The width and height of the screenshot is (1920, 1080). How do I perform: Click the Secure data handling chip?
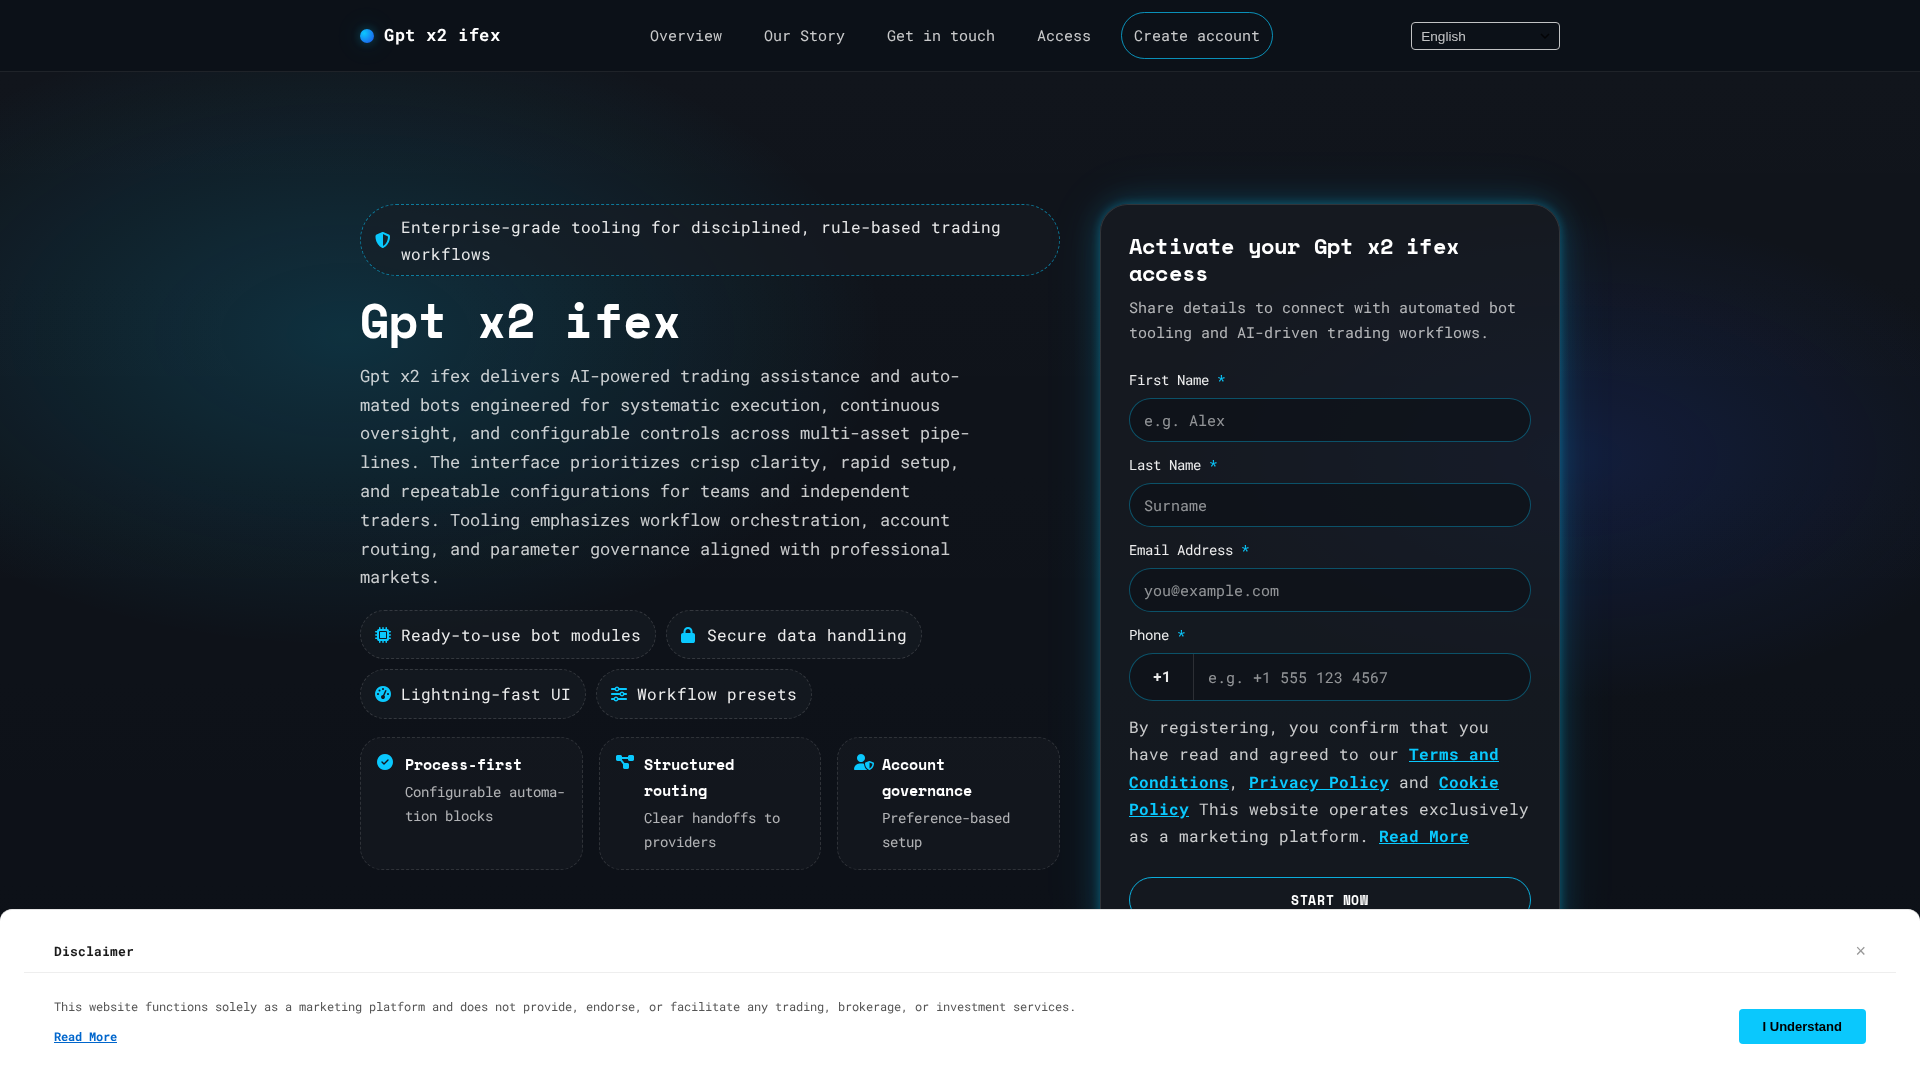(794, 635)
